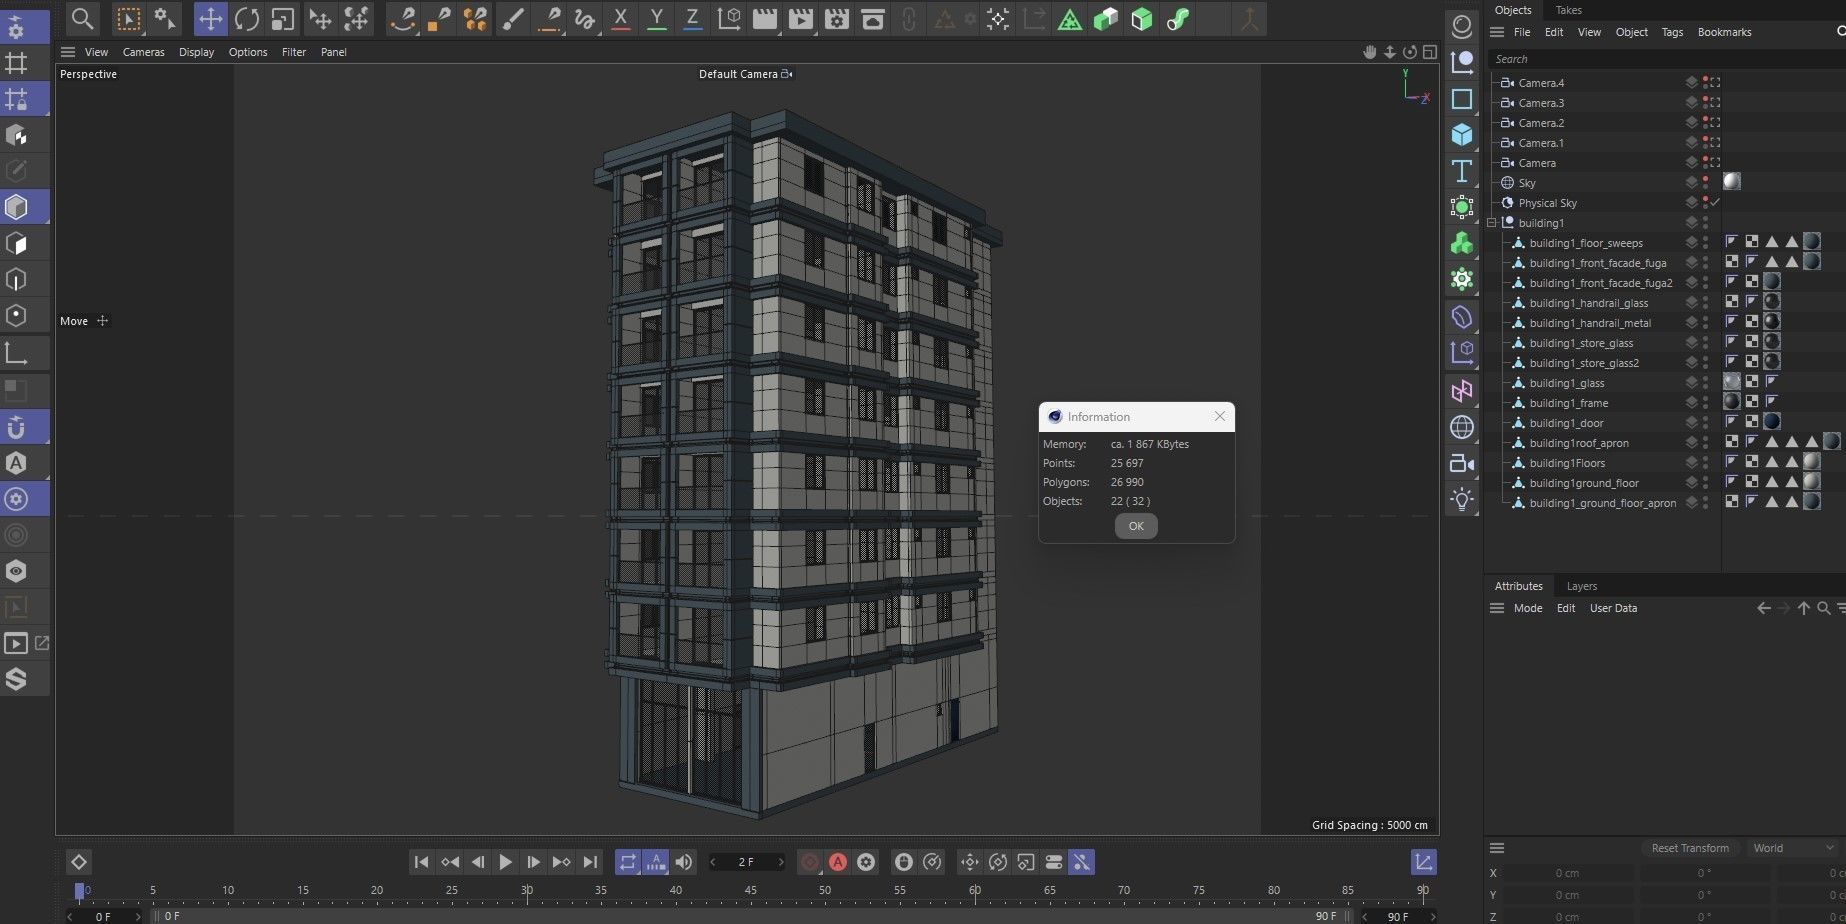
Task: Toggle the Z axis lock
Action: tap(692, 19)
